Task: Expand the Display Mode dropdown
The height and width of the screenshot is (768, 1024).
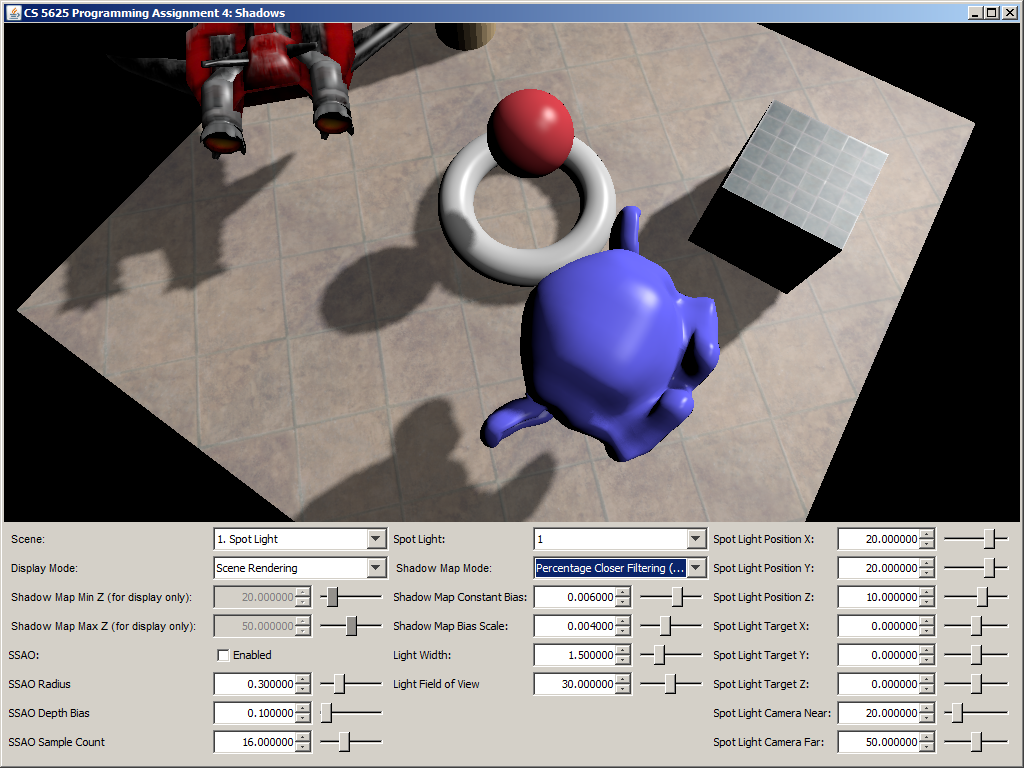Action: (x=376, y=568)
